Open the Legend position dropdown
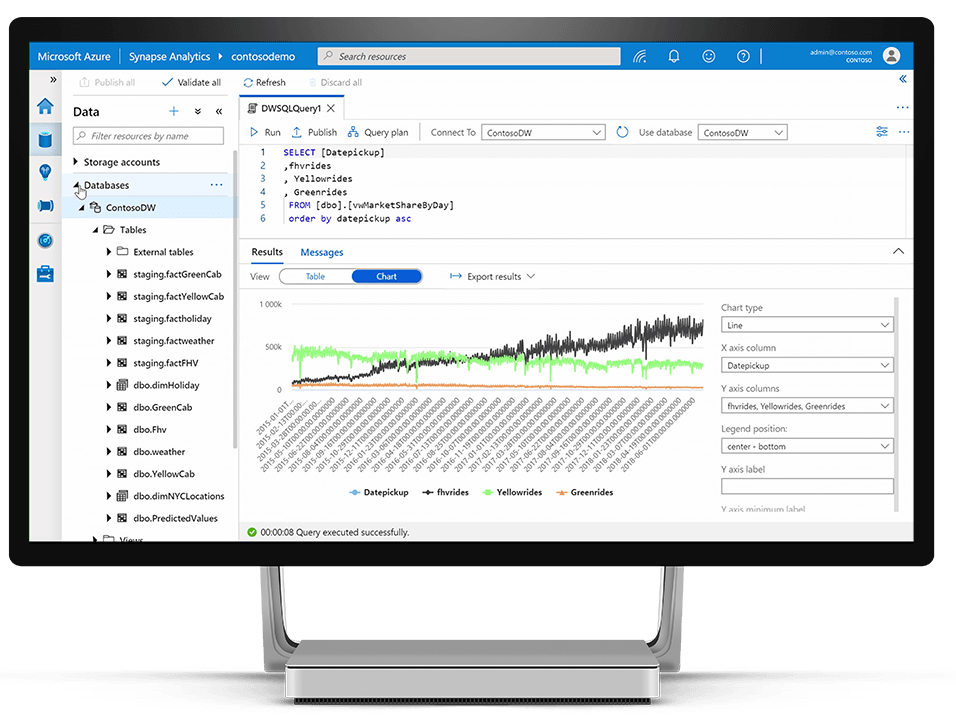This screenshot has height=723, width=956. [x=806, y=446]
